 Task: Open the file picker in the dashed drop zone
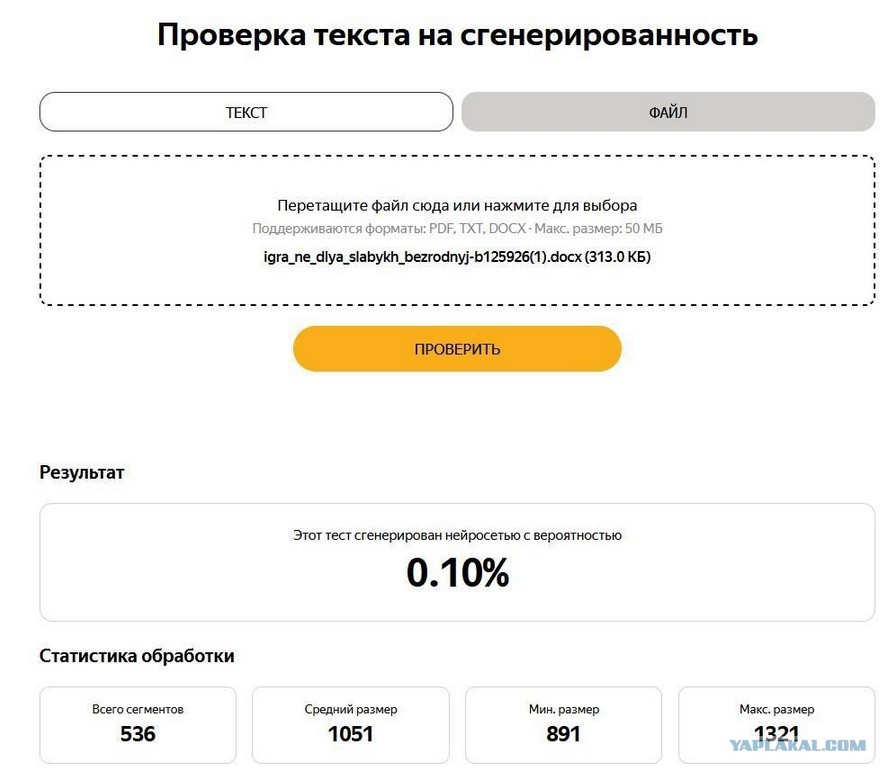coord(457,230)
